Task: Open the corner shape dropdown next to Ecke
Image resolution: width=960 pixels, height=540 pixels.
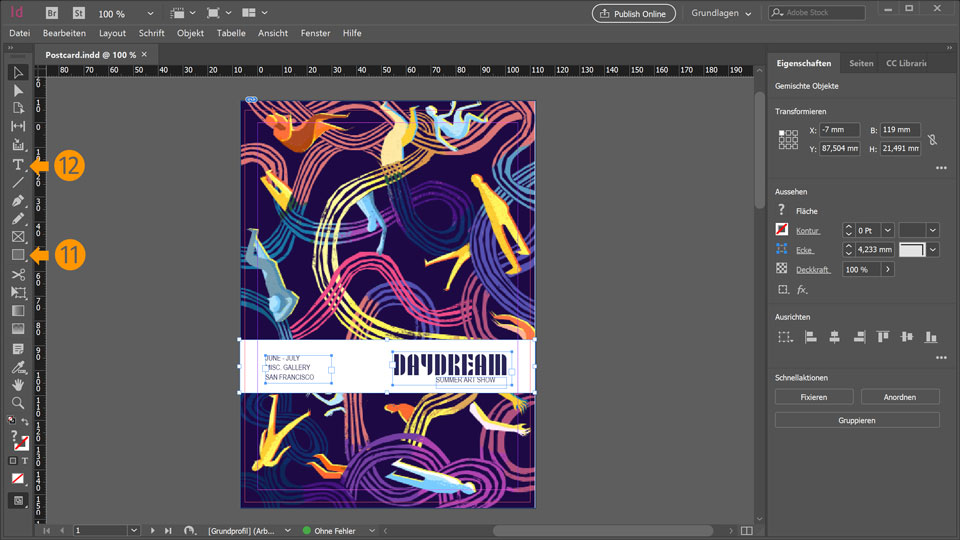Action: [x=933, y=250]
